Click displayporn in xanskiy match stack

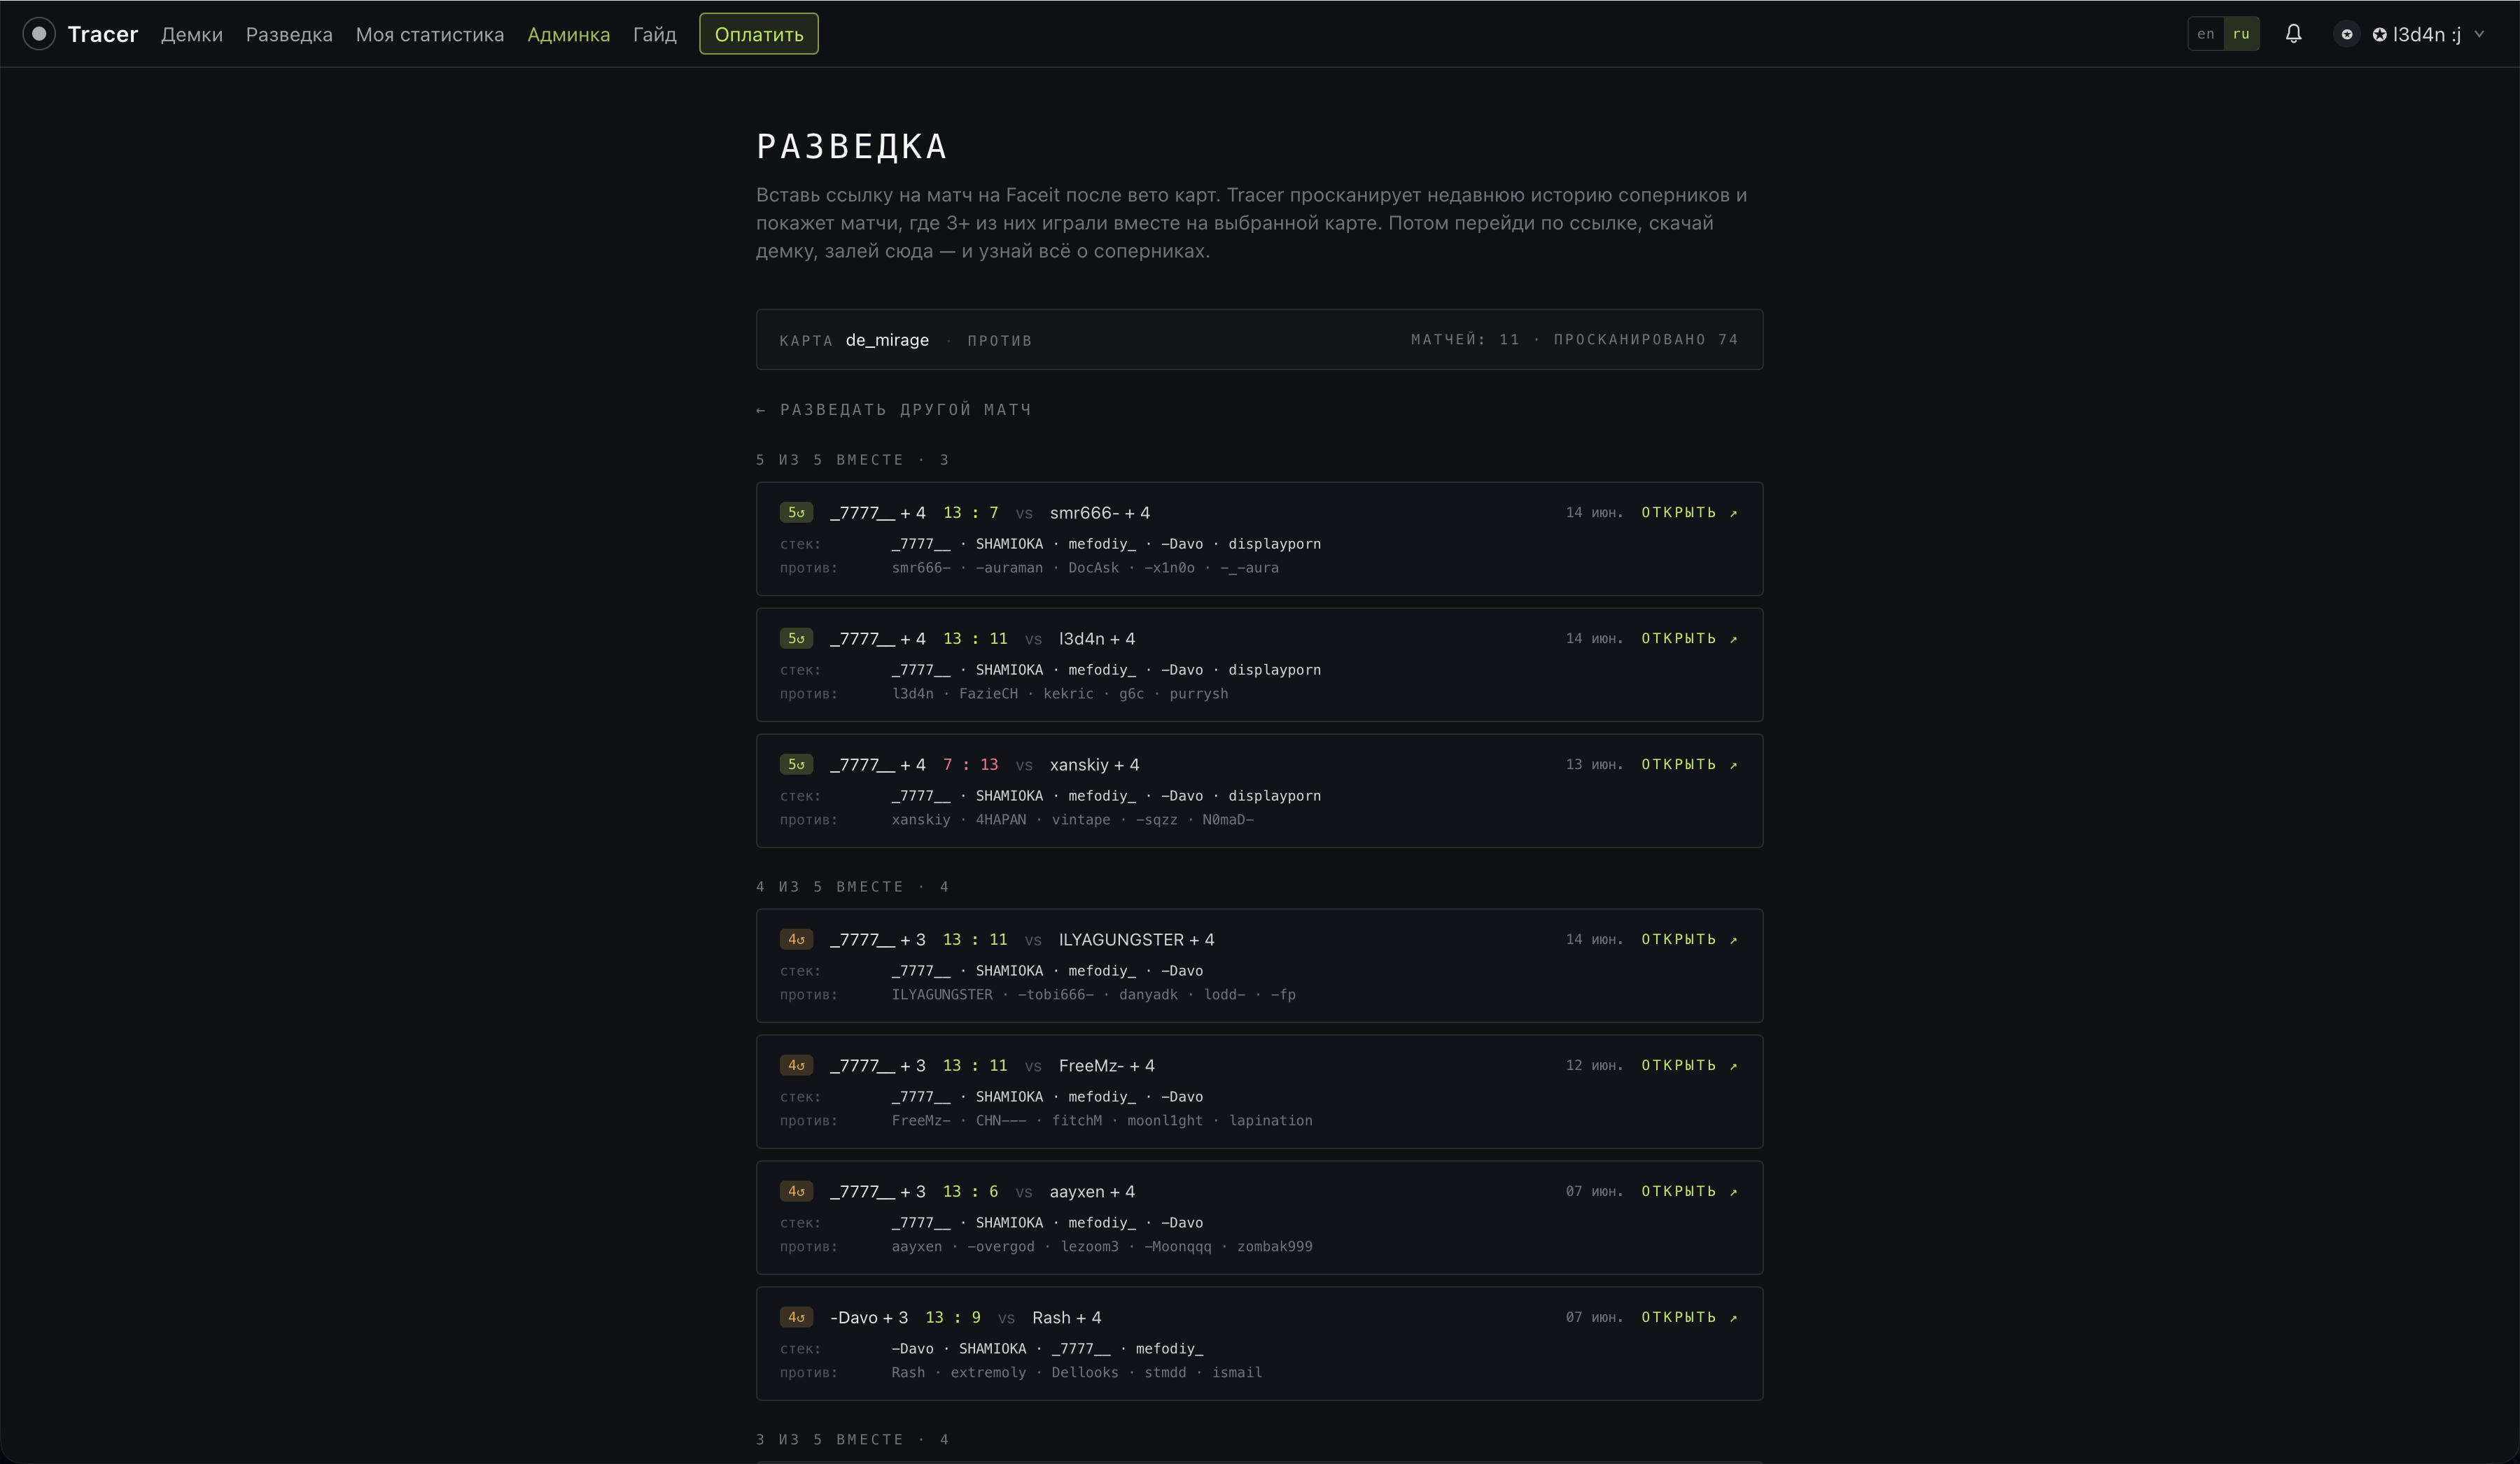pyautogui.click(x=1274, y=796)
